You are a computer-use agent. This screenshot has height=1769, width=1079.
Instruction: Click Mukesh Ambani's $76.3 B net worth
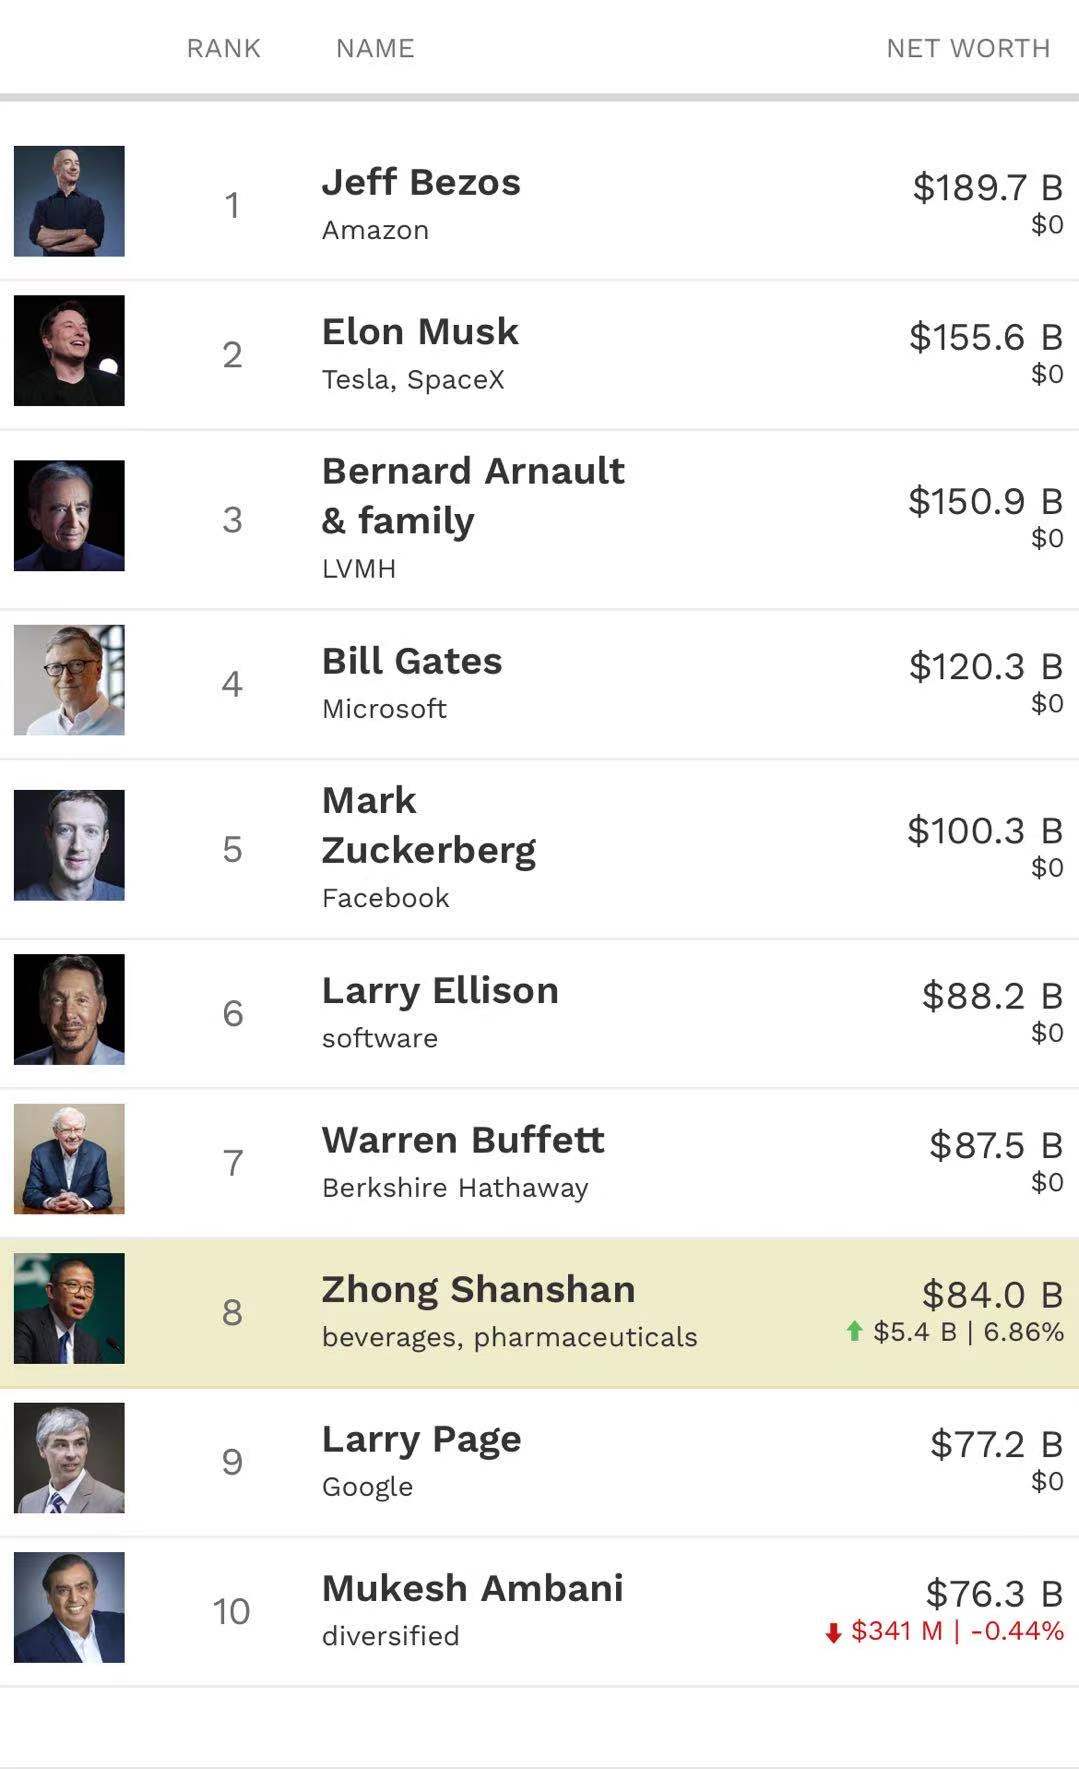coord(993,1593)
